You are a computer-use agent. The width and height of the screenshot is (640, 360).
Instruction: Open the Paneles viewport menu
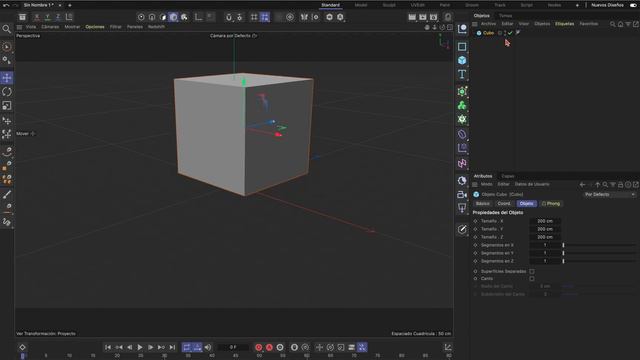135,27
